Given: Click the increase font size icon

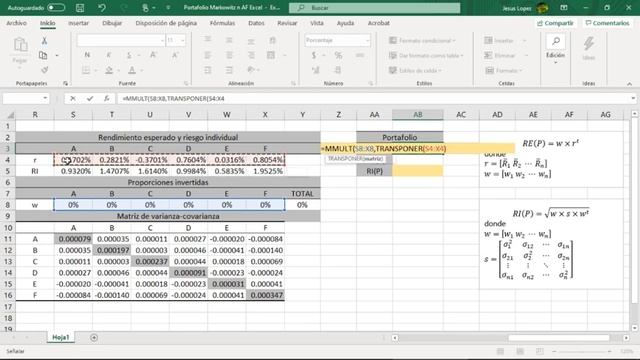Looking at the screenshot, I should [x=153, y=55].
